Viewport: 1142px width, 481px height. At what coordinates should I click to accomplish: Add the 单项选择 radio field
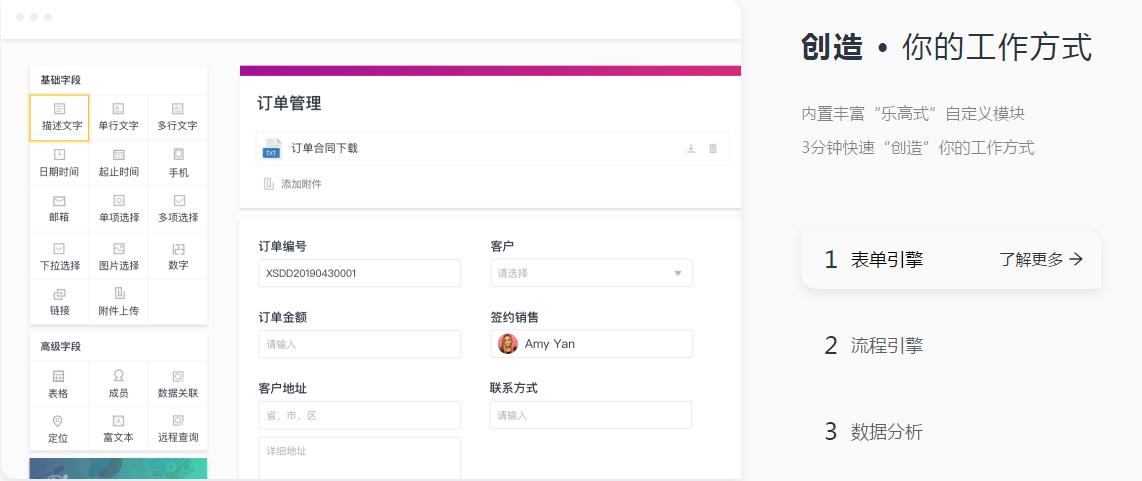118,208
